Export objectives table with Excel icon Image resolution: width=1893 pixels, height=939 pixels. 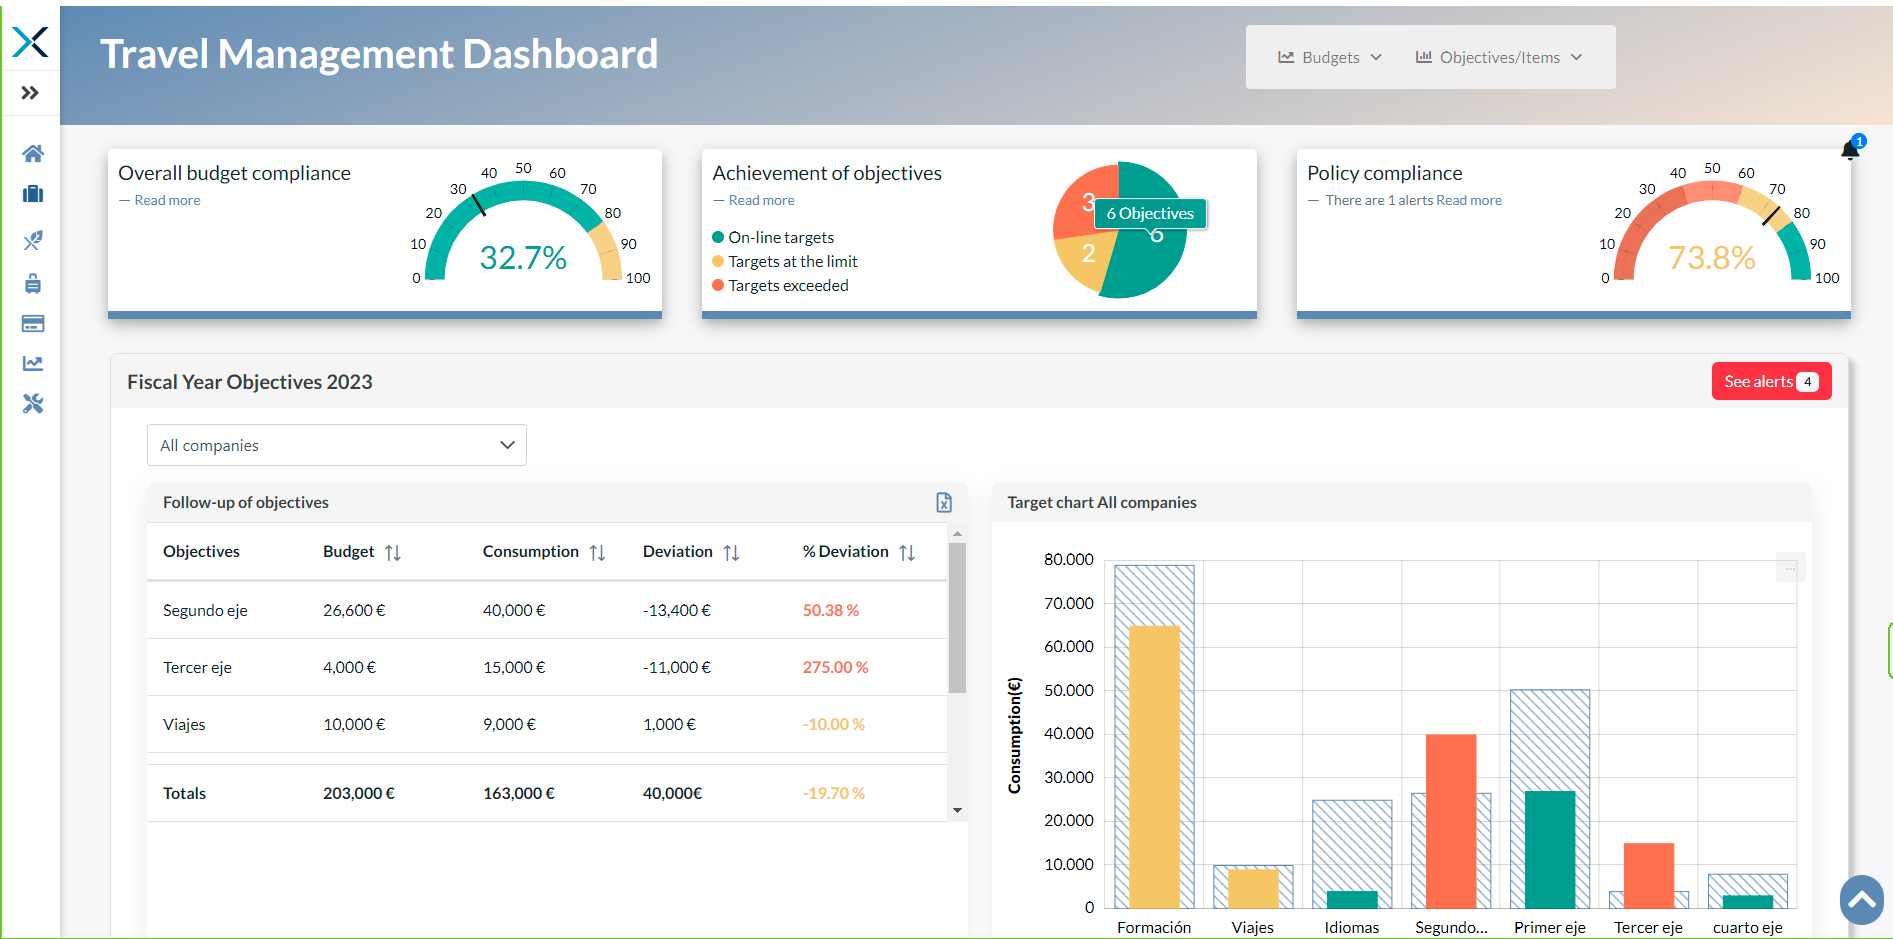pos(944,502)
